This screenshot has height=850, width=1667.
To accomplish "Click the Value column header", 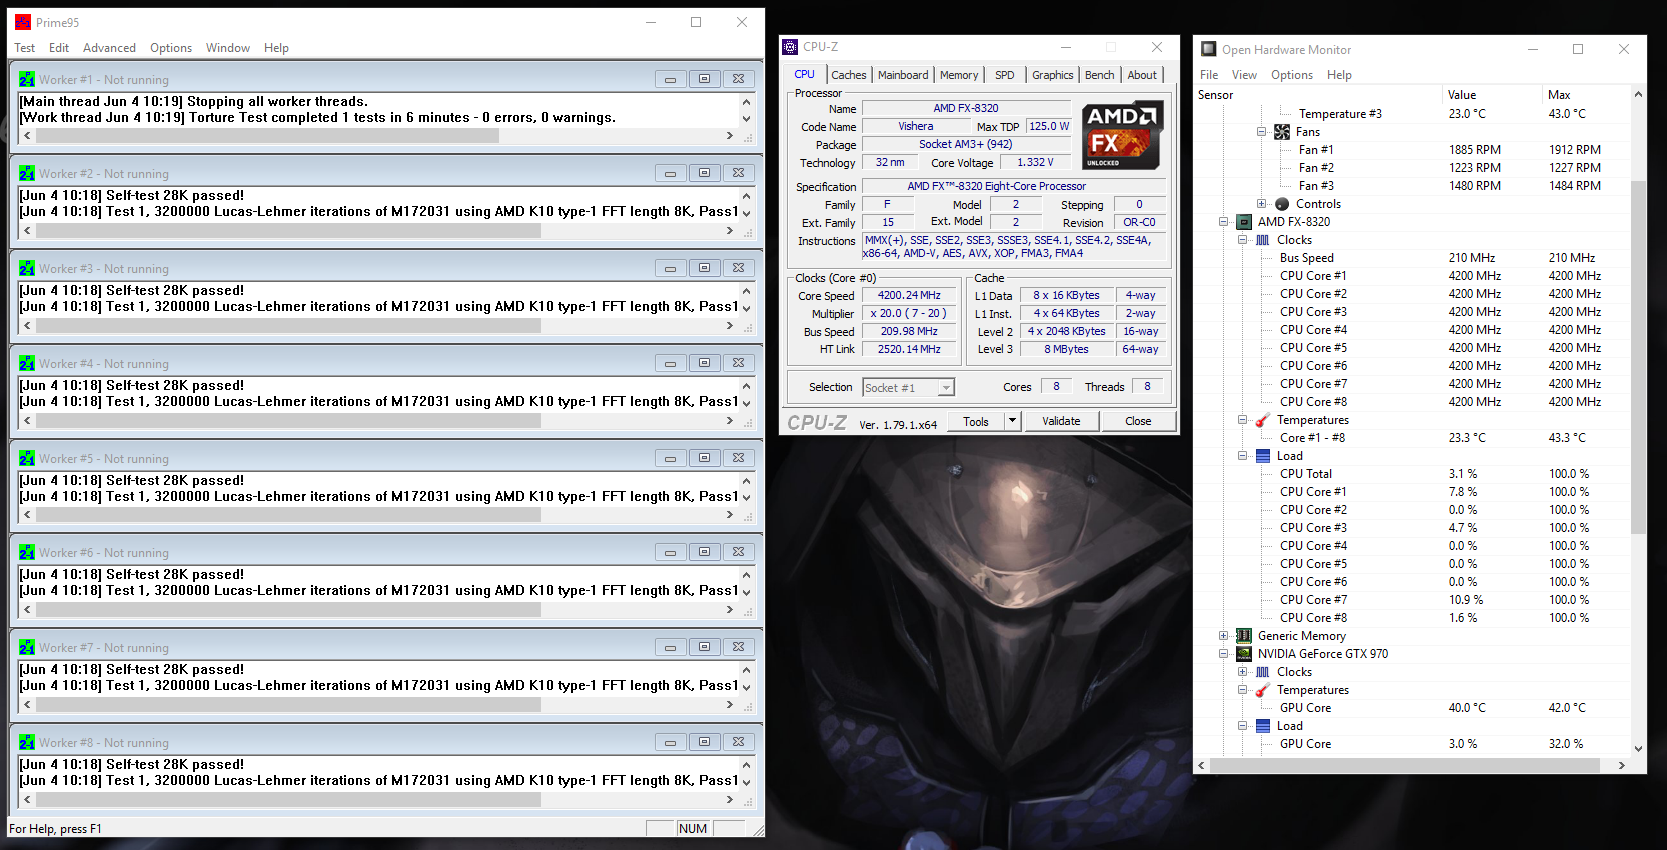I will pyautogui.click(x=1492, y=95).
